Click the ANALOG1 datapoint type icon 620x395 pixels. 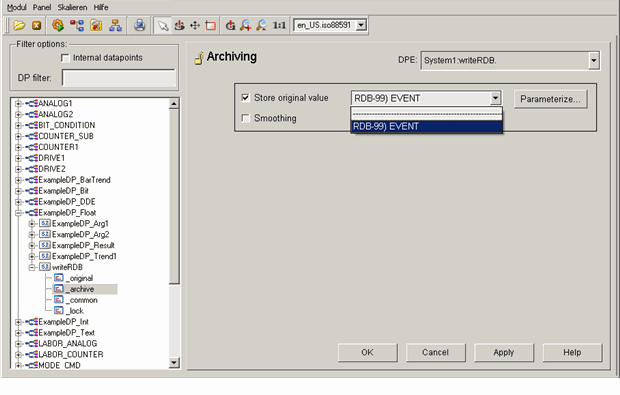(32, 103)
